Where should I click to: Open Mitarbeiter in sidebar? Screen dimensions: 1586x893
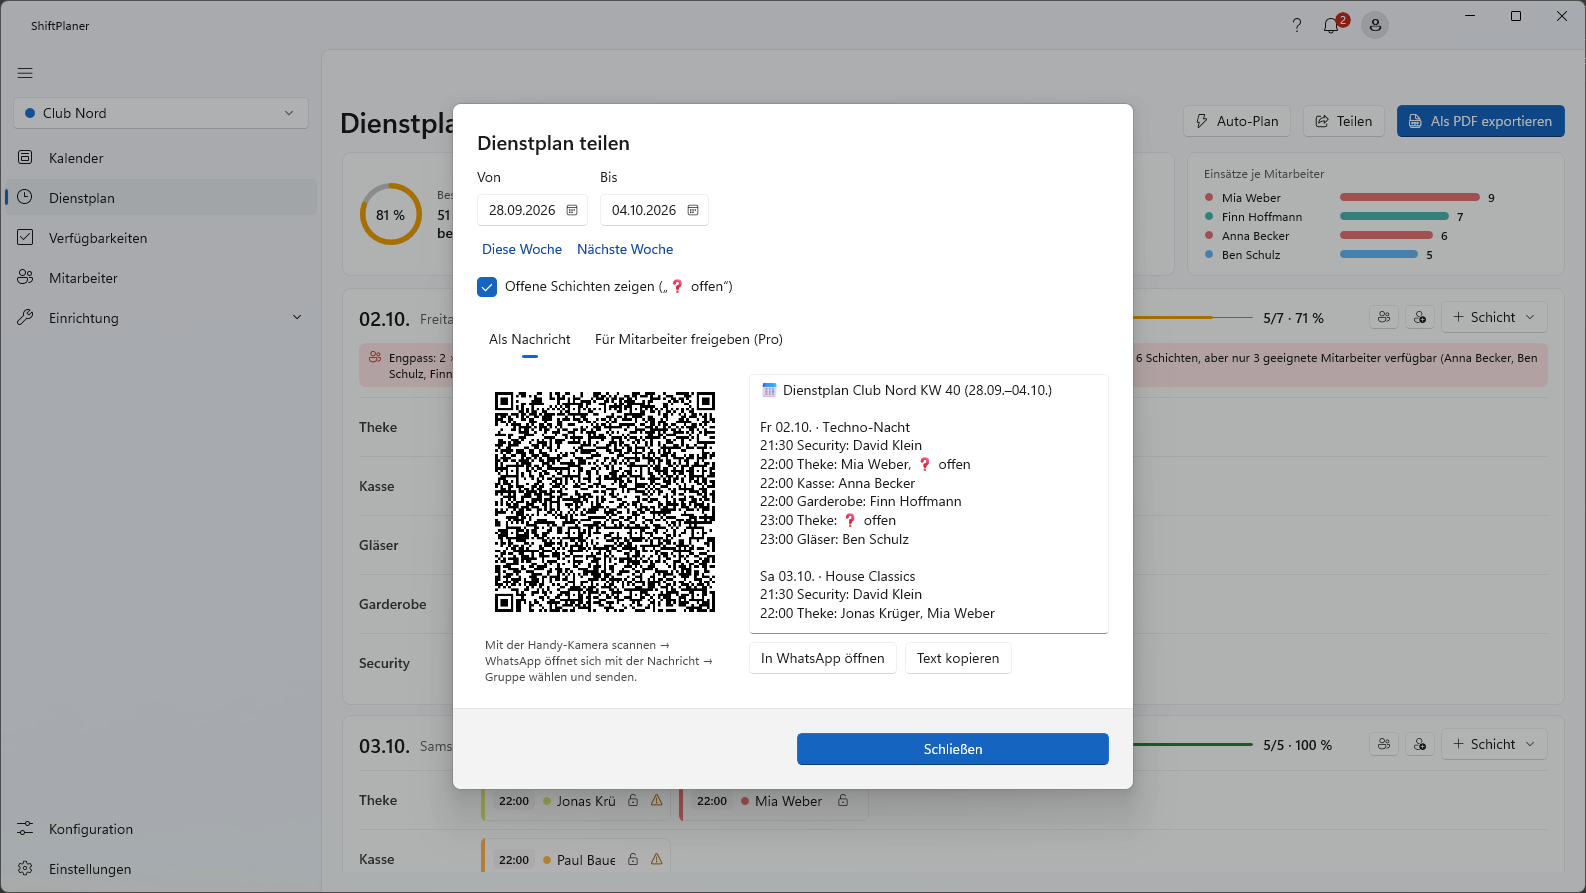point(161,278)
